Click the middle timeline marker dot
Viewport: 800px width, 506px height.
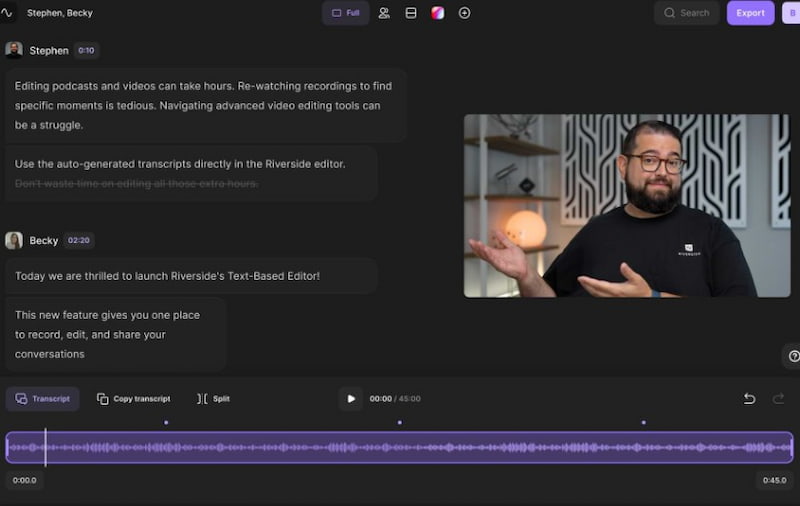click(x=399, y=422)
